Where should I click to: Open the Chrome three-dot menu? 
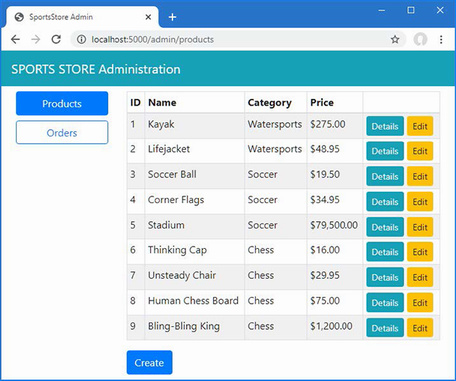tap(441, 40)
